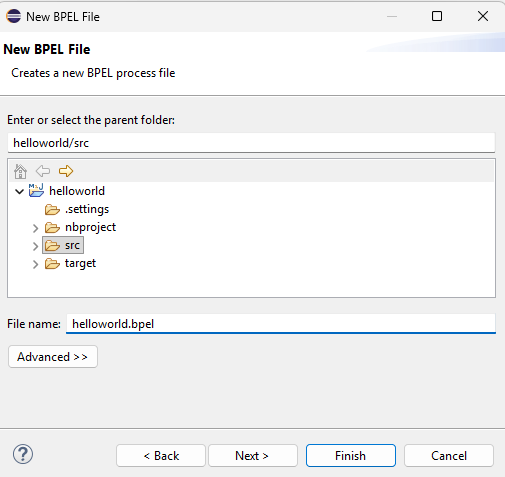Click the nbproject folder icon
The image size is (505, 477).
point(52,228)
